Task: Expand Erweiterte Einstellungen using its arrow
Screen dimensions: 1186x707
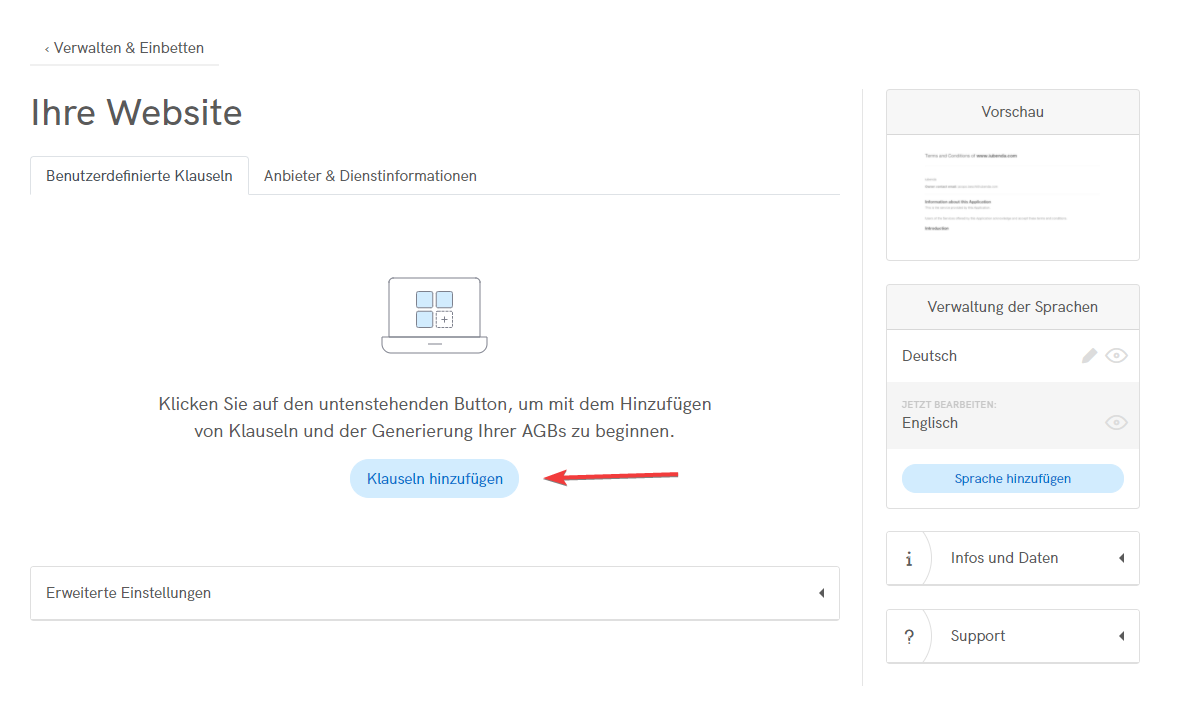Action: tap(821, 593)
